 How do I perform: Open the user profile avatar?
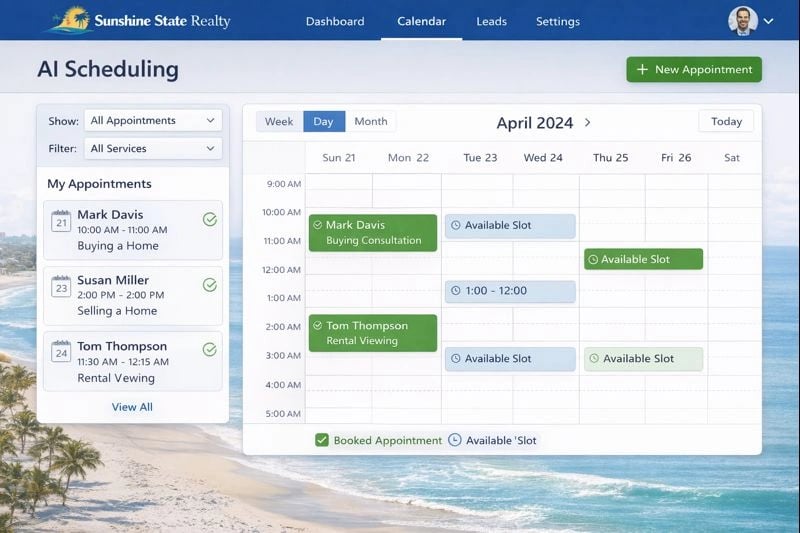coord(742,21)
